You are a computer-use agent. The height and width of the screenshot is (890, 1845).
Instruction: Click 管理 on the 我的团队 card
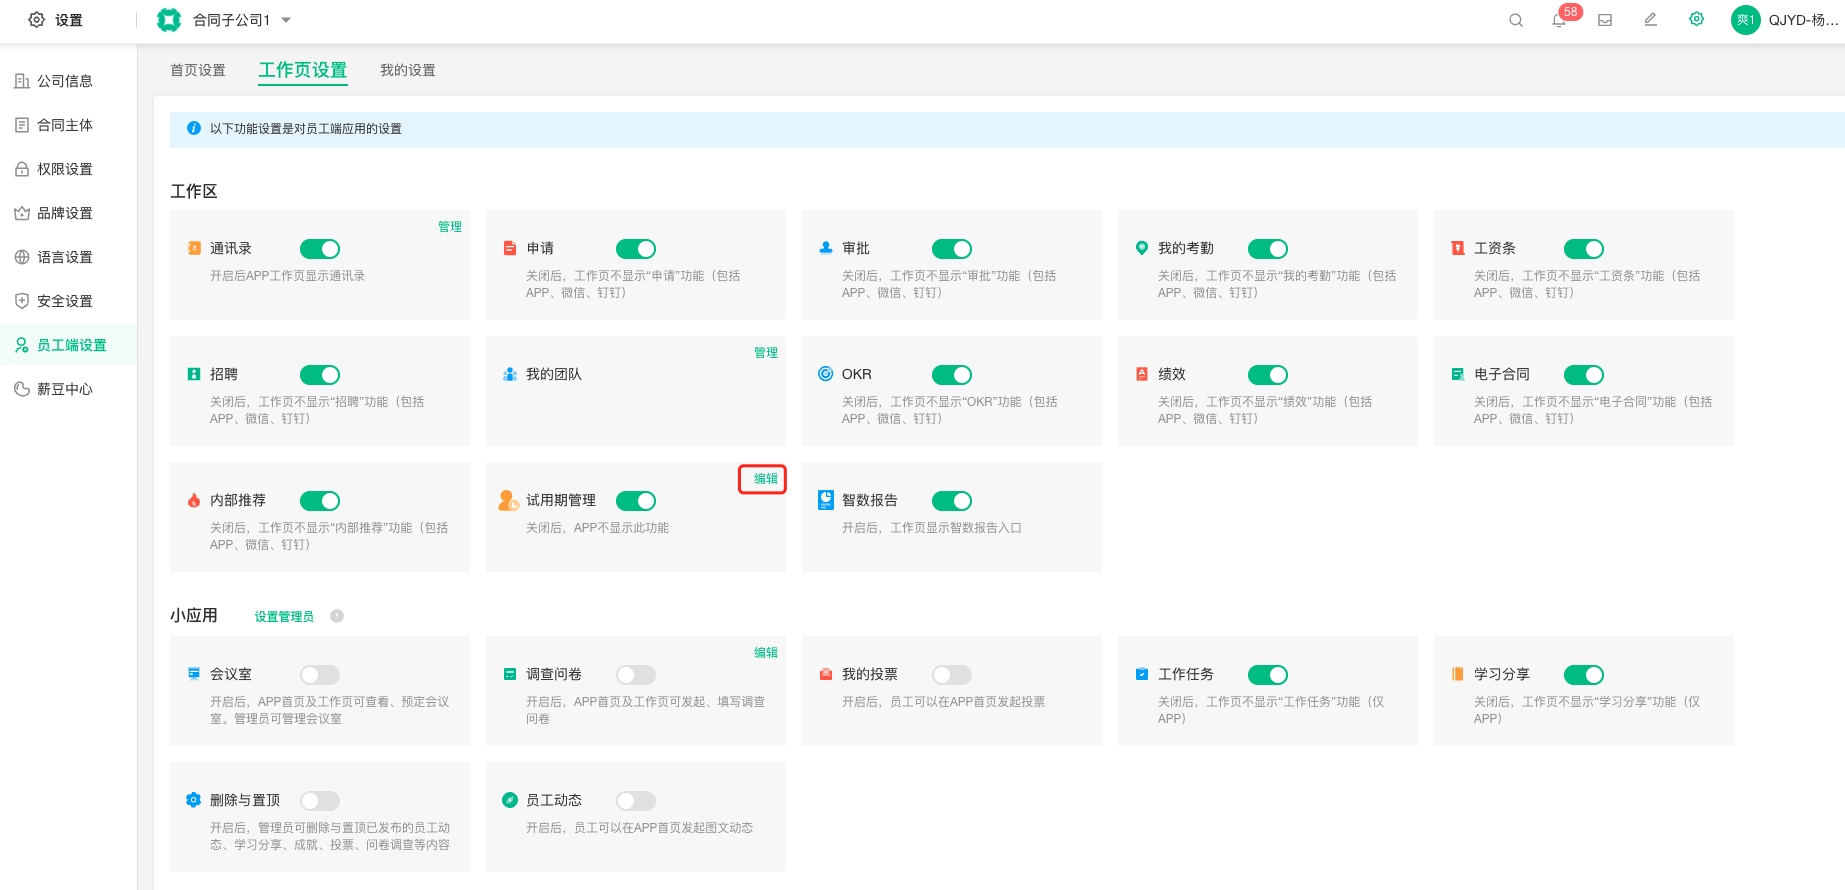point(765,353)
